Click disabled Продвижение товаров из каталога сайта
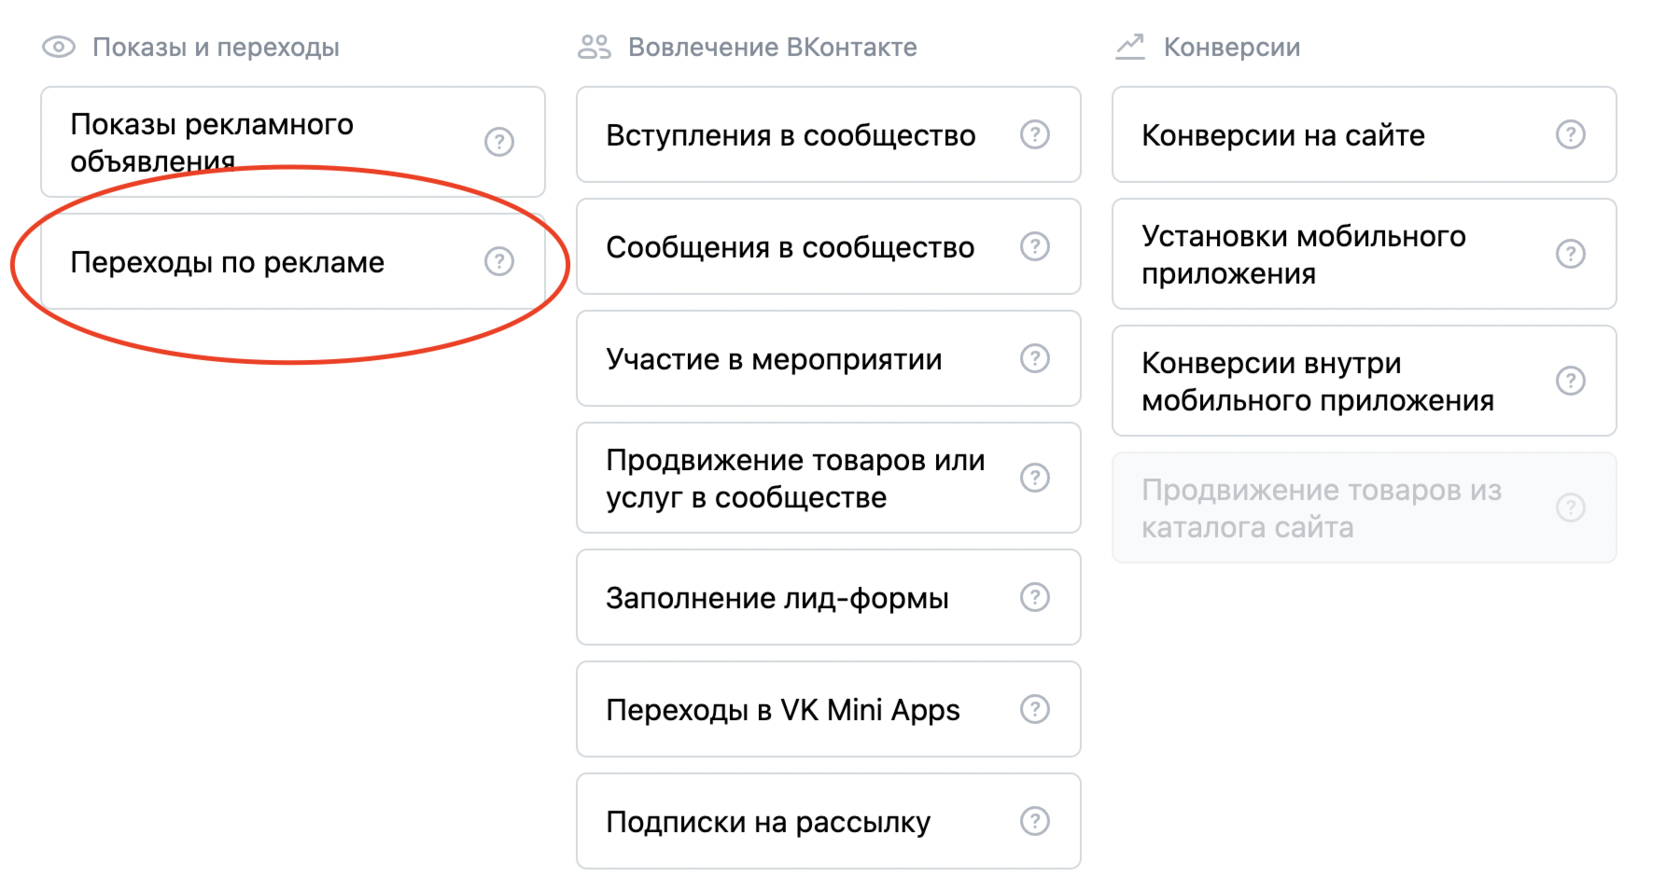Screen dimensions: 1680x890 (x=1321, y=508)
